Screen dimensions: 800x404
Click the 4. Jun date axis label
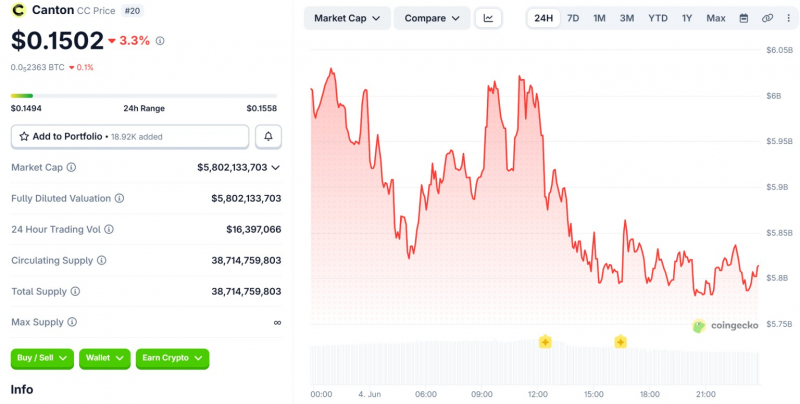click(370, 394)
